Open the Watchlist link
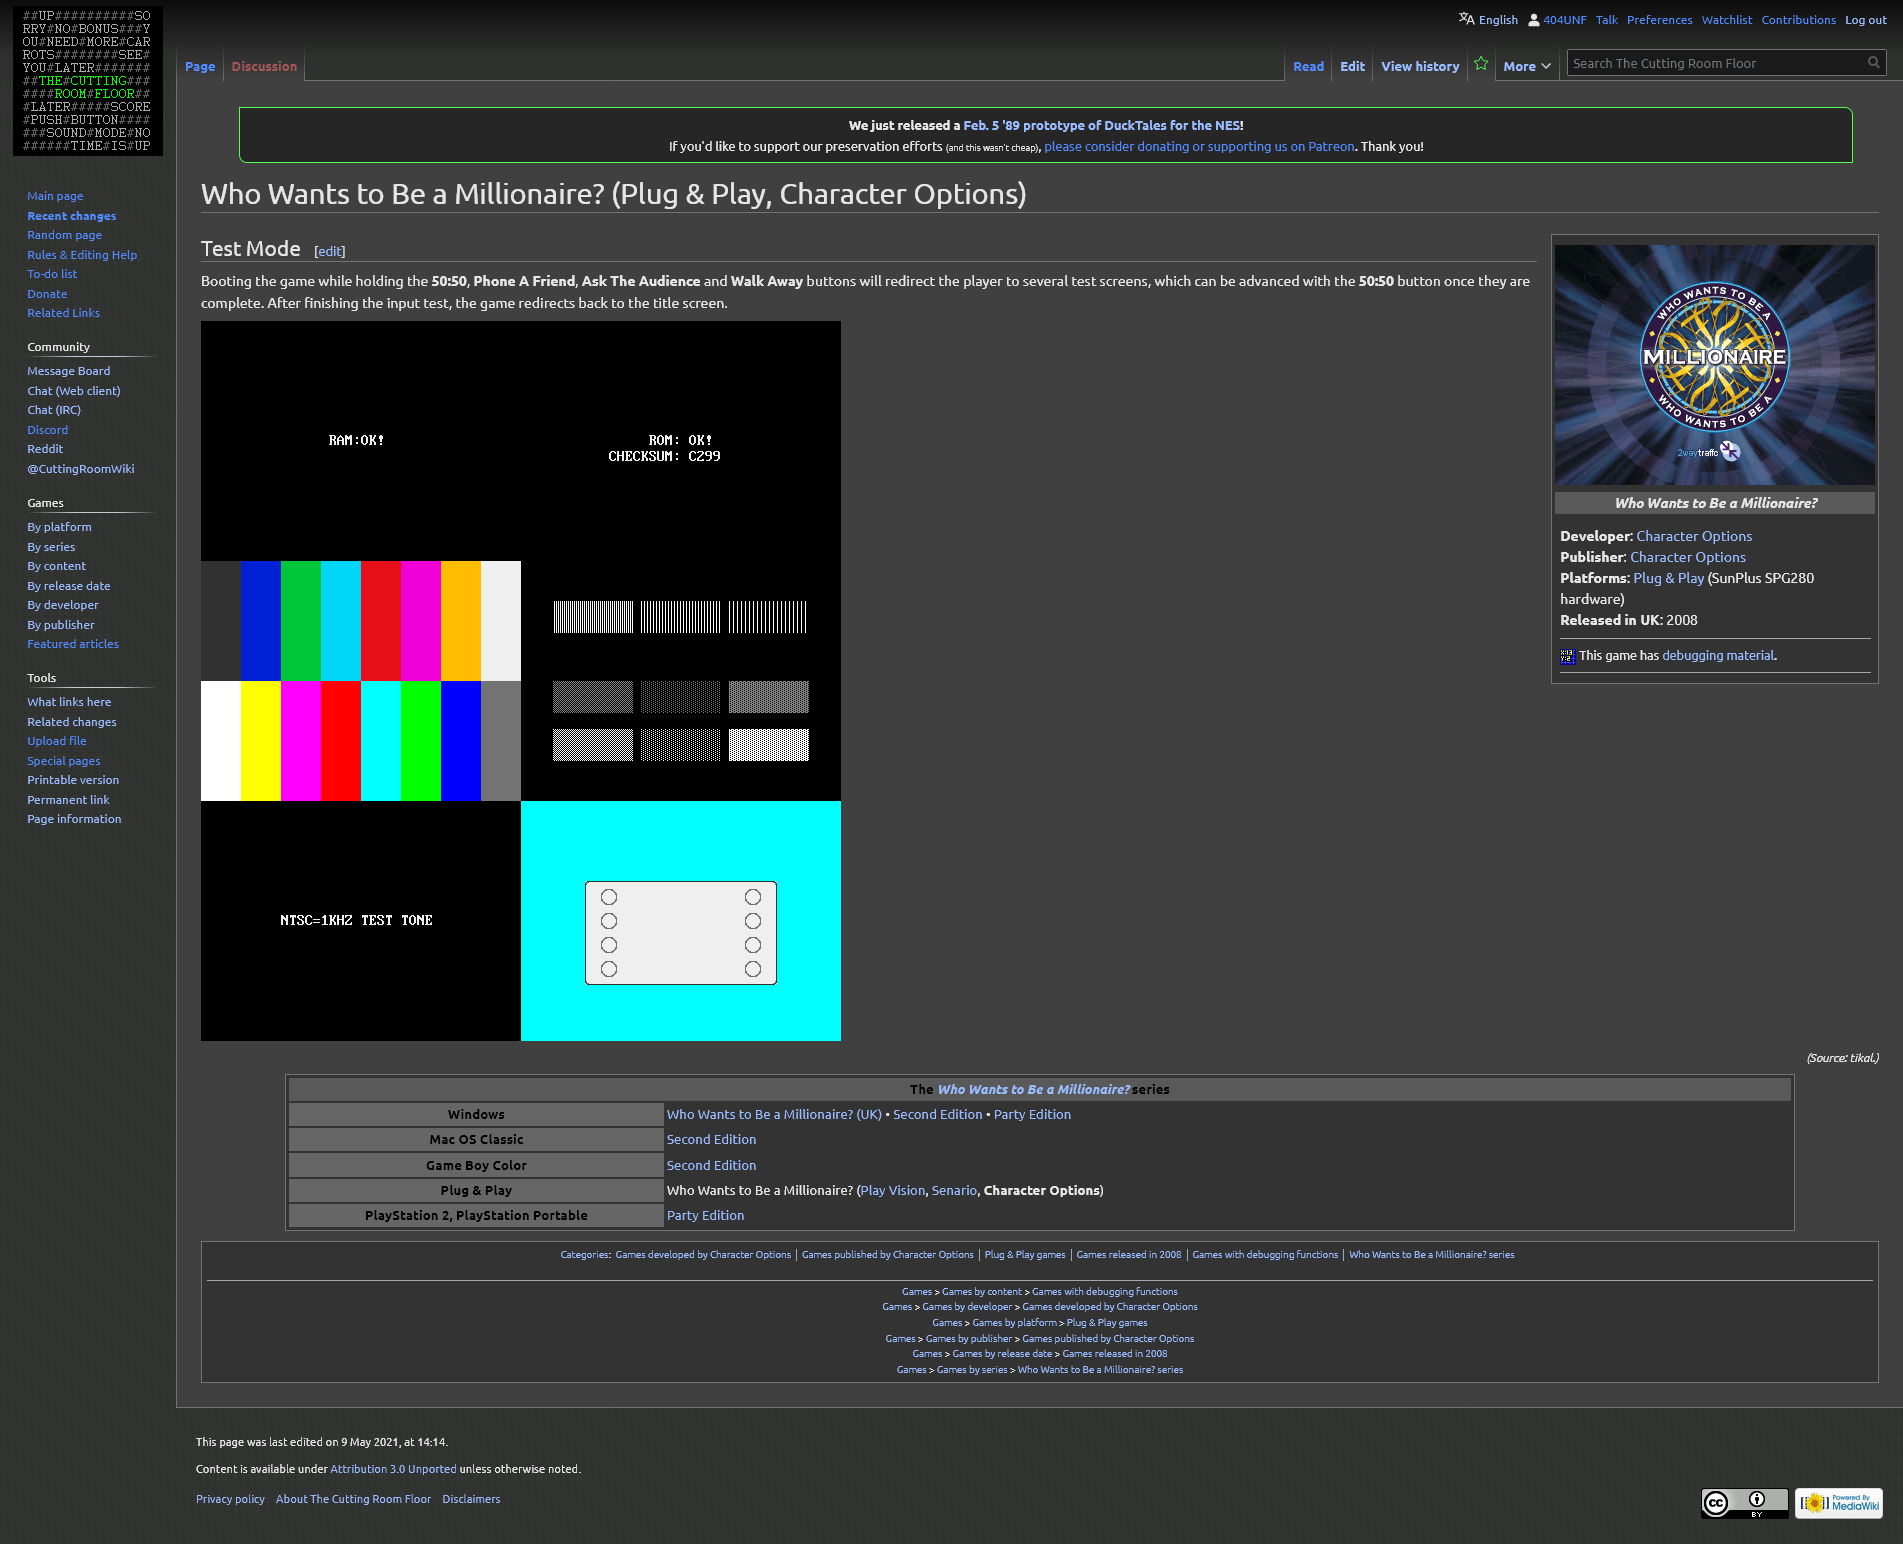This screenshot has width=1903, height=1544. (1726, 20)
